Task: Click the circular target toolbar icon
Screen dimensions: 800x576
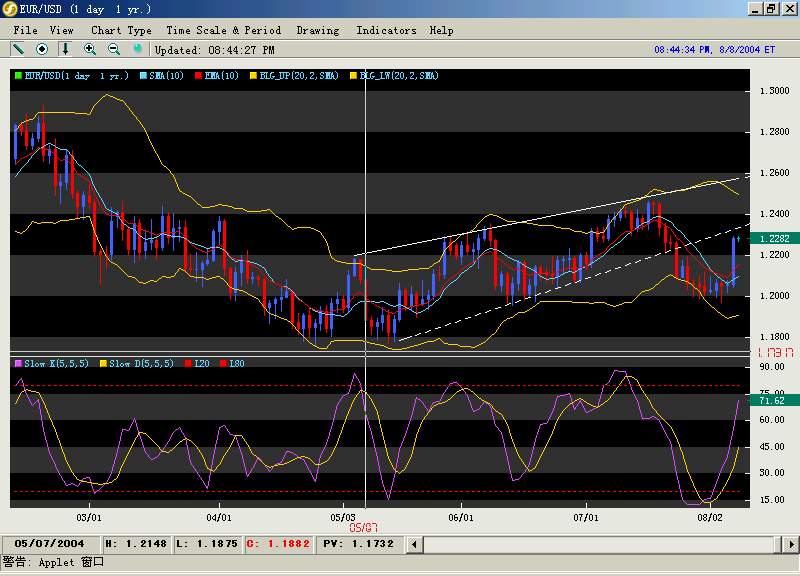Action: pyautogui.click(x=42, y=49)
